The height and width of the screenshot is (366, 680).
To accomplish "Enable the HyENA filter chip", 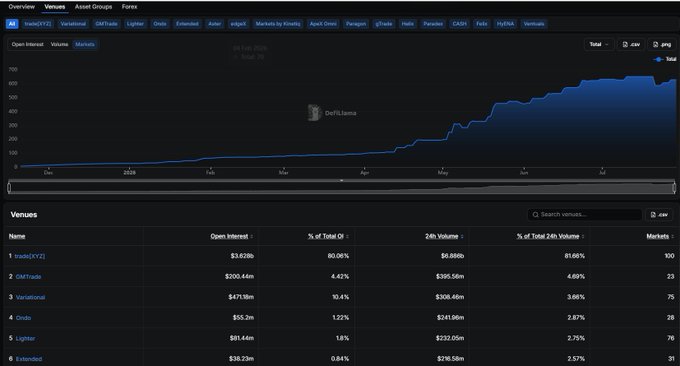I will coord(505,24).
